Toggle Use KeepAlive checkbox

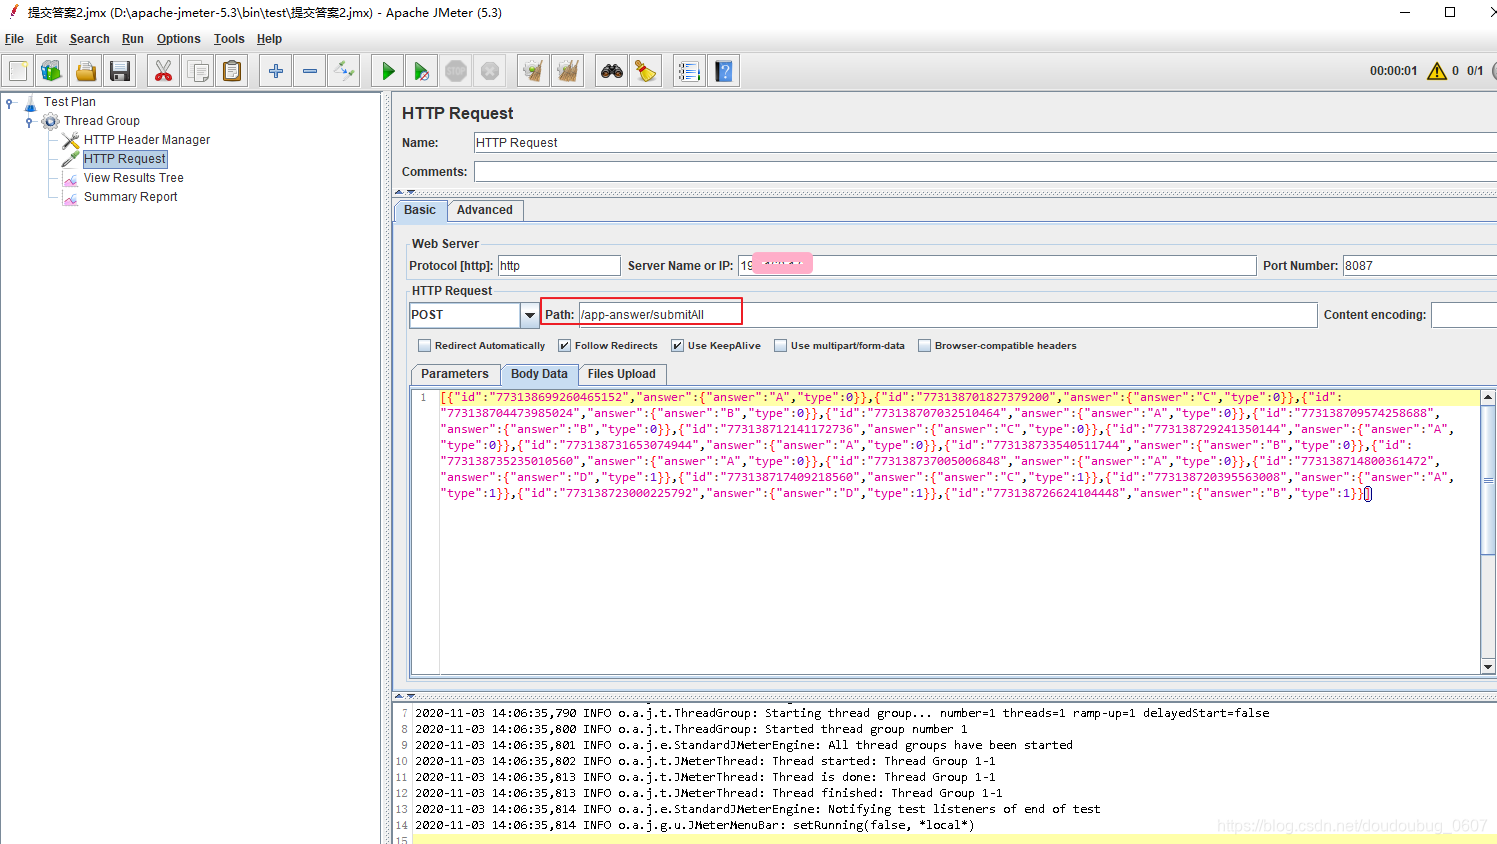click(678, 346)
